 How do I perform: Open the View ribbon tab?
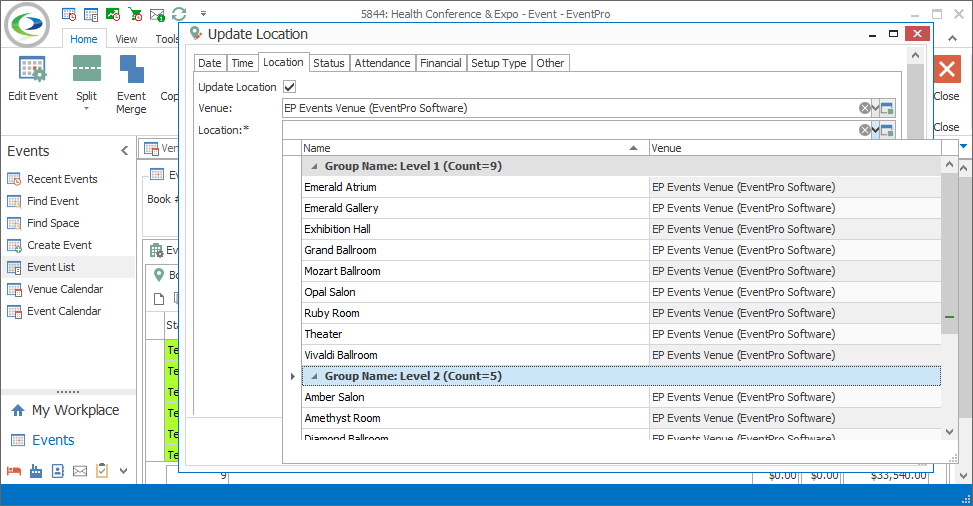(126, 38)
